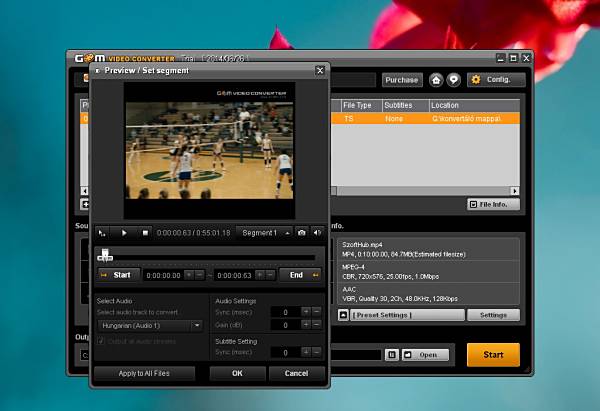The height and width of the screenshot is (411, 600).
Task: Open the home page icon
Action: coord(436,80)
